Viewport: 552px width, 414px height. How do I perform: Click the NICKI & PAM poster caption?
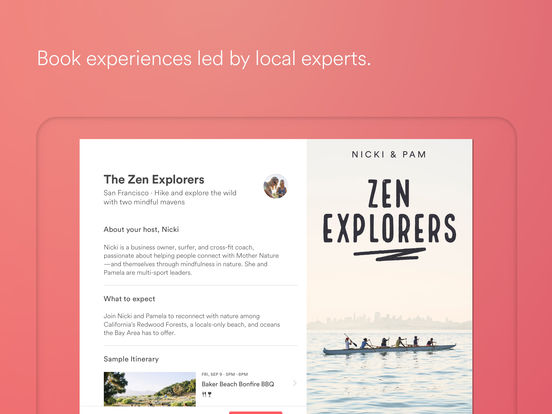(389, 155)
